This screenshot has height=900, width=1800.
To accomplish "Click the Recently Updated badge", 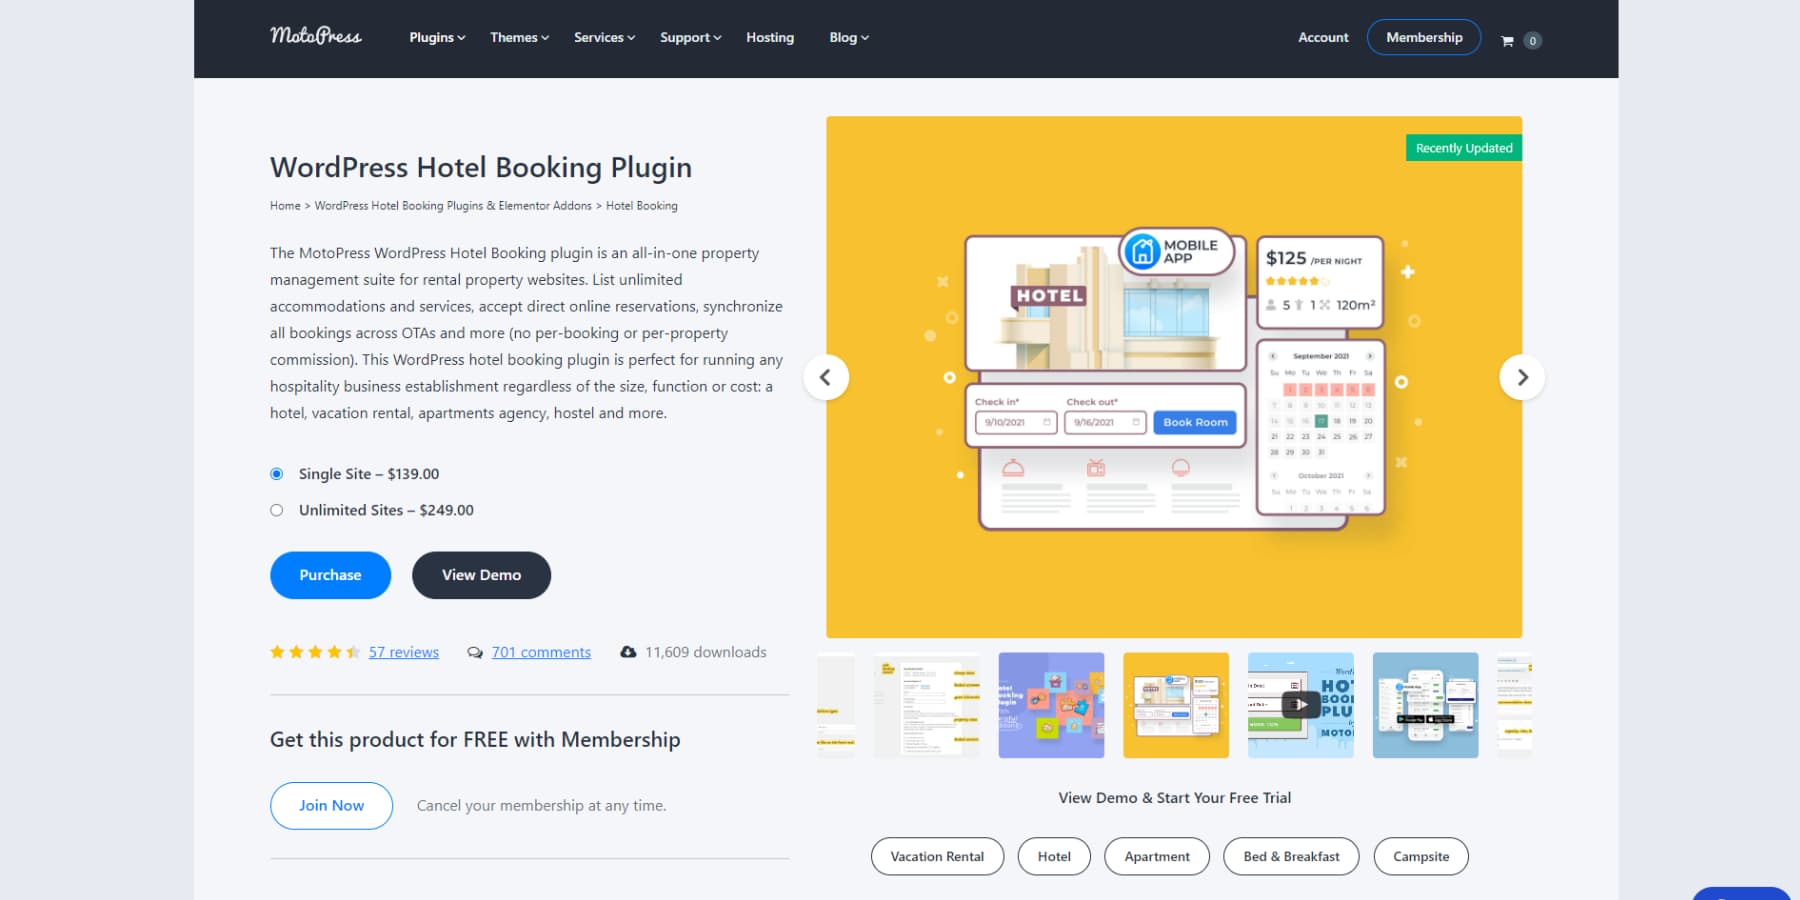I will click(1464, 148).
